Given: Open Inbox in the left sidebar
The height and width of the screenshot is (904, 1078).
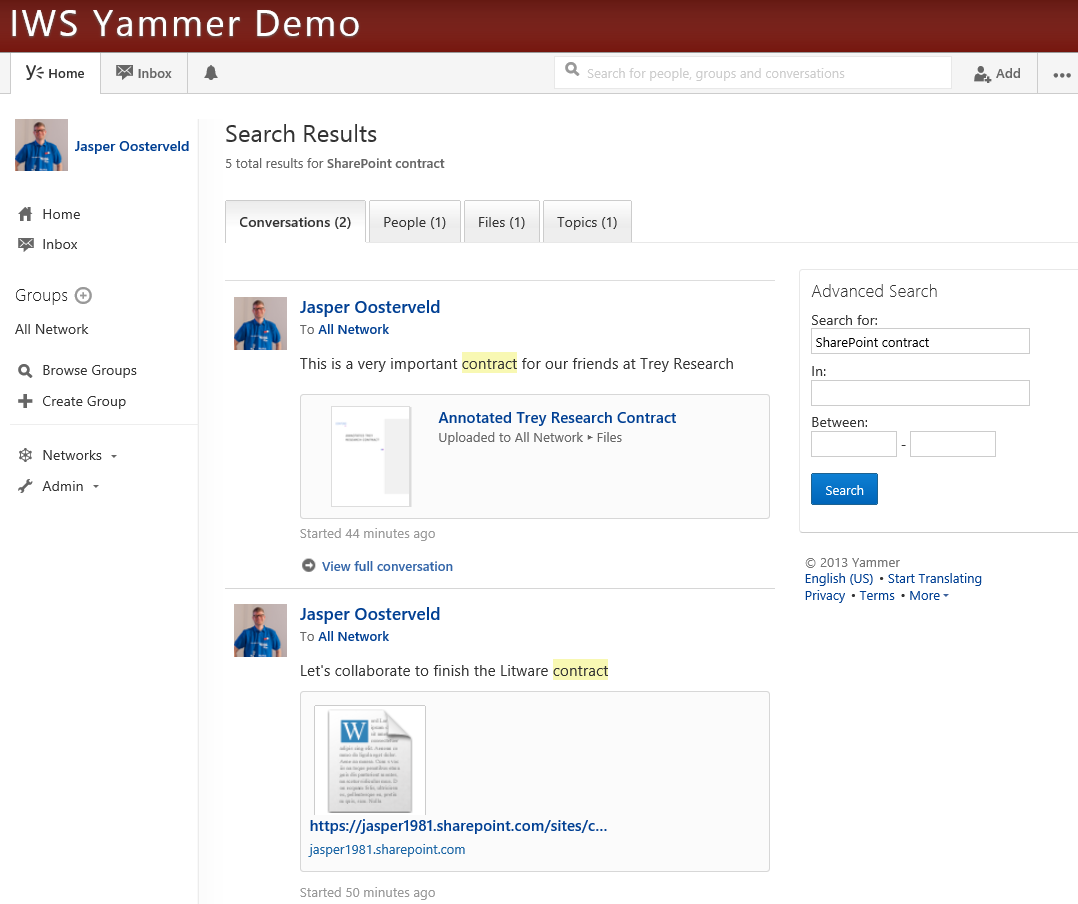Looking at the screenshot, I should click(60, 244).
